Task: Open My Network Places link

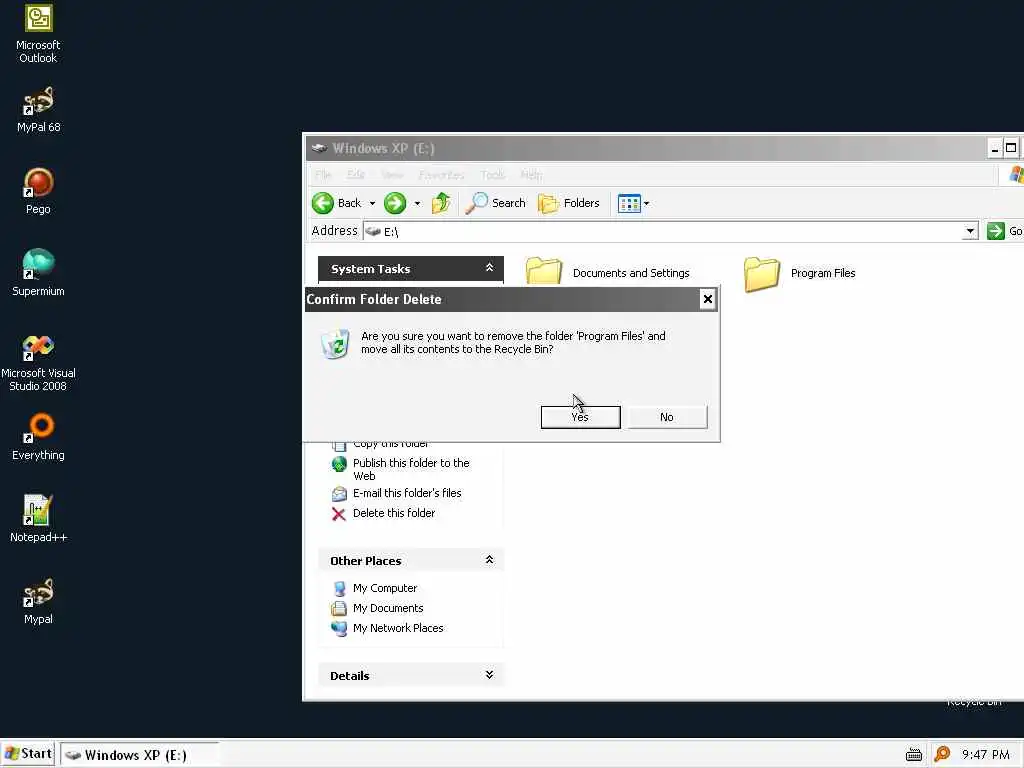Action: coord(398,628)
